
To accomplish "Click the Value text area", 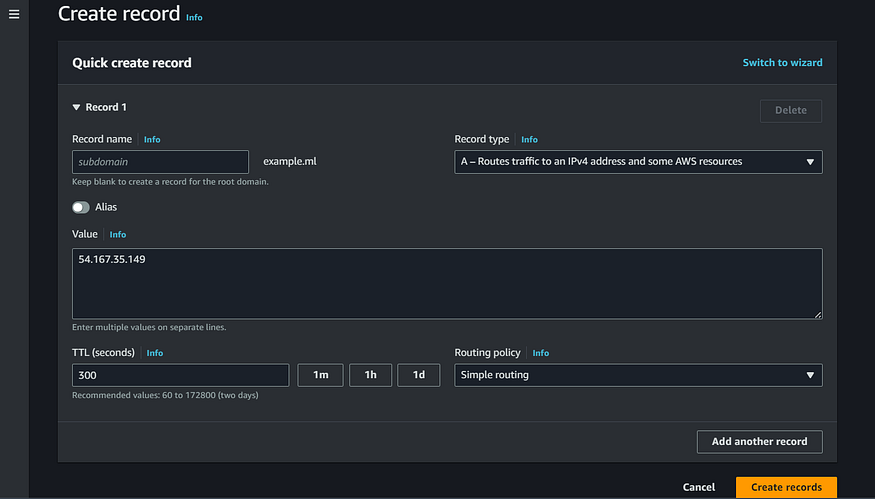I will pos(447,284).
